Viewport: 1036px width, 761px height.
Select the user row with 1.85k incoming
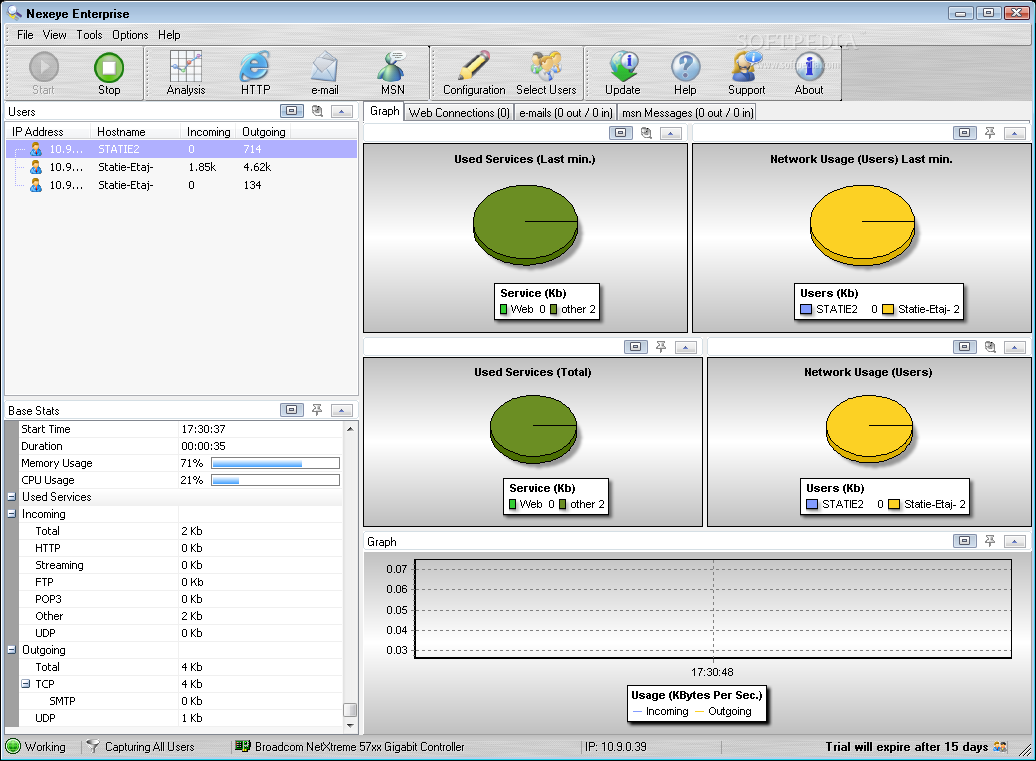(x=182, y=167)
